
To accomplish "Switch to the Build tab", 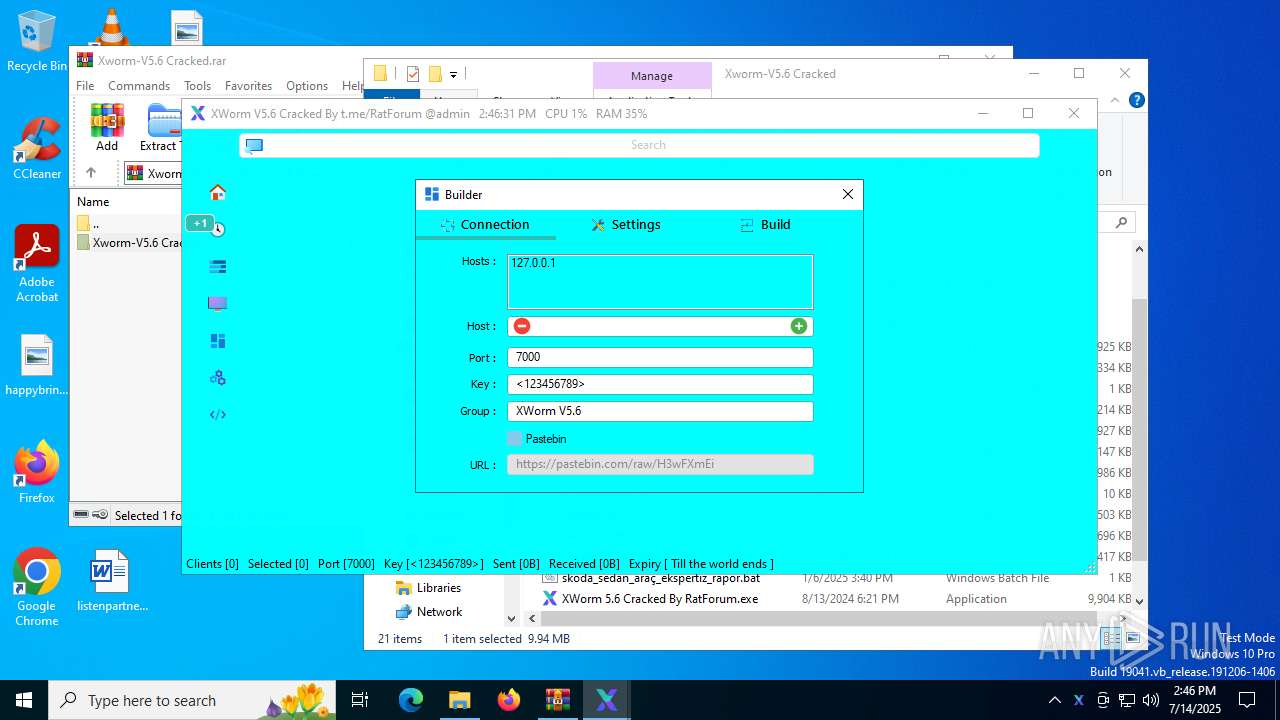I will pos(765,225).
